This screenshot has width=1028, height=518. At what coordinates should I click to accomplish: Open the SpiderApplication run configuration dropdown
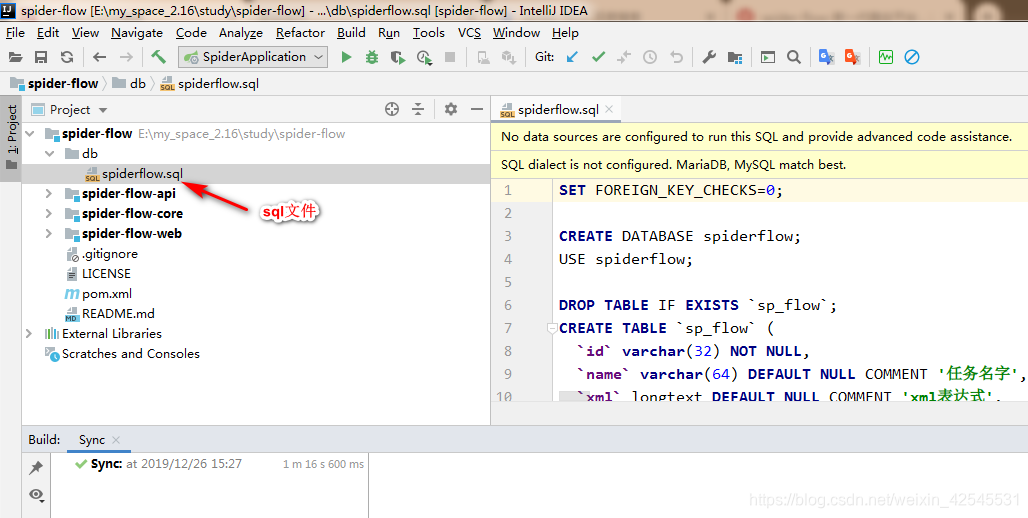[252, 58]
